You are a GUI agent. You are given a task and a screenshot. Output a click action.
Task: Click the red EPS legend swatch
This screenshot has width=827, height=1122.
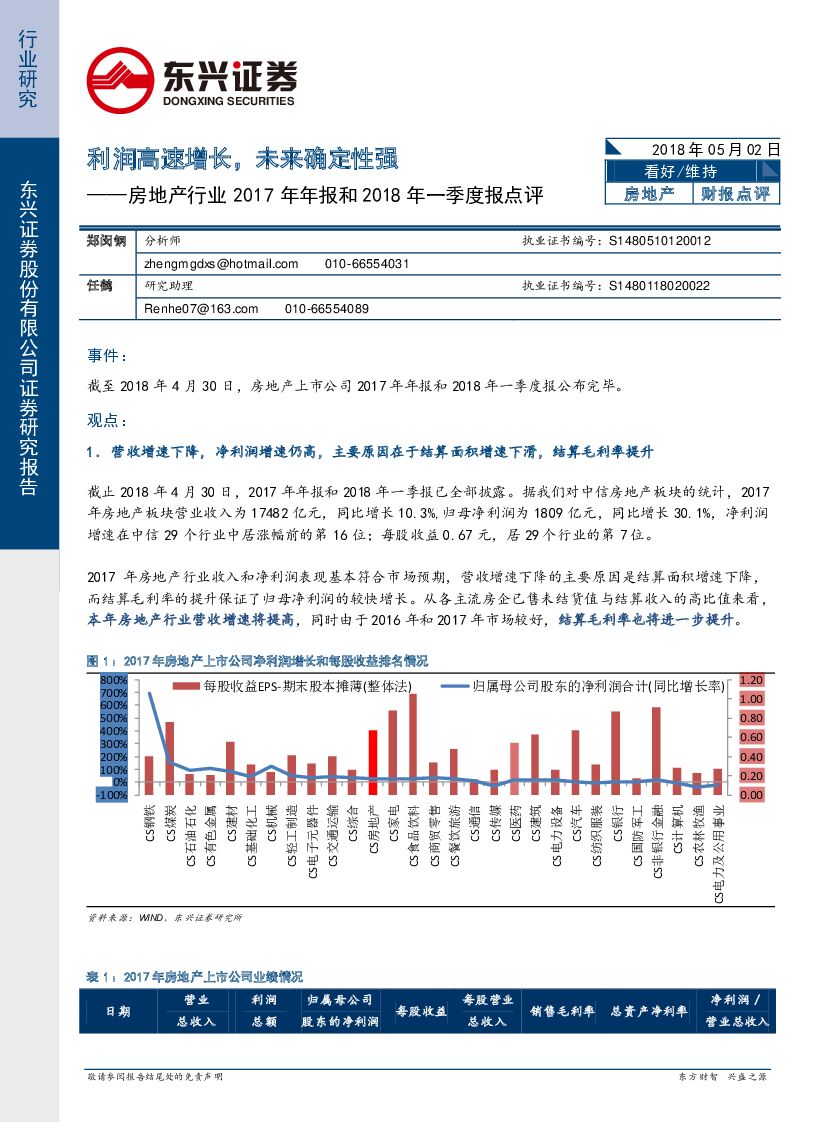pyautogui.click(x=185, y=686)
